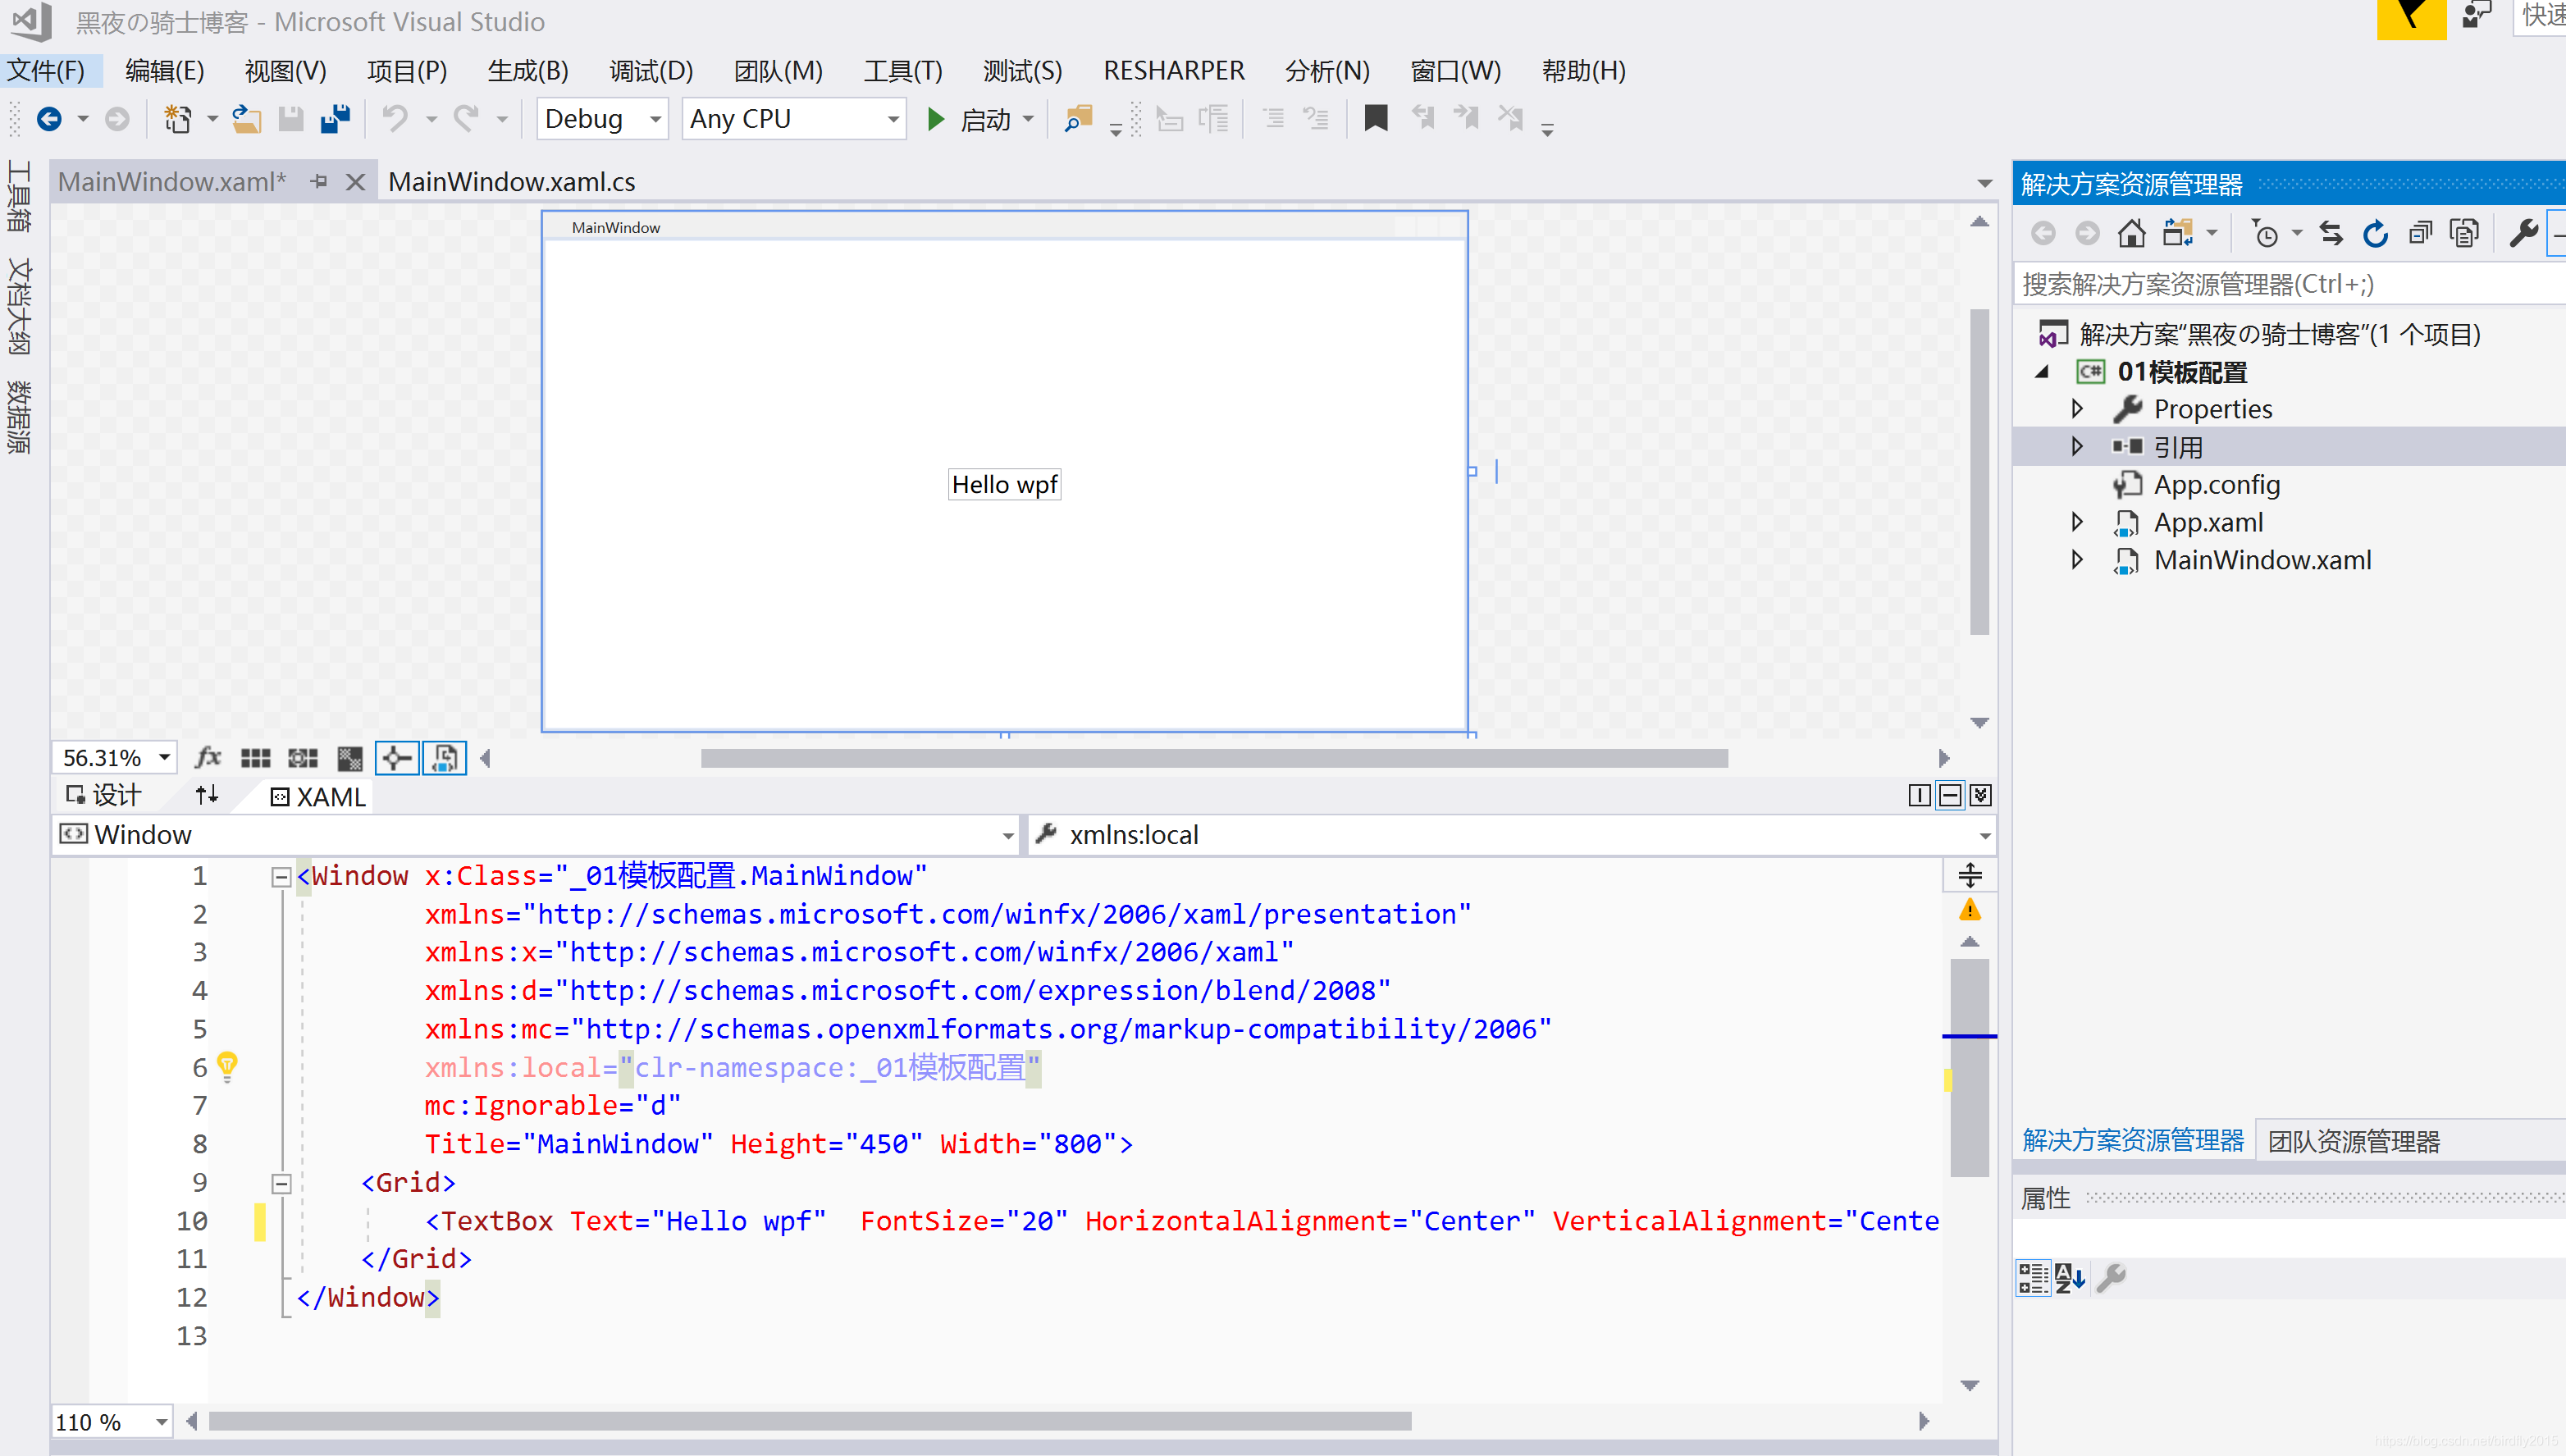Image resolution: width=2566 pixels, height=1456 pixels.
Task: Click the lightbulb quick action on line 6
Action: pos(227,1067)
